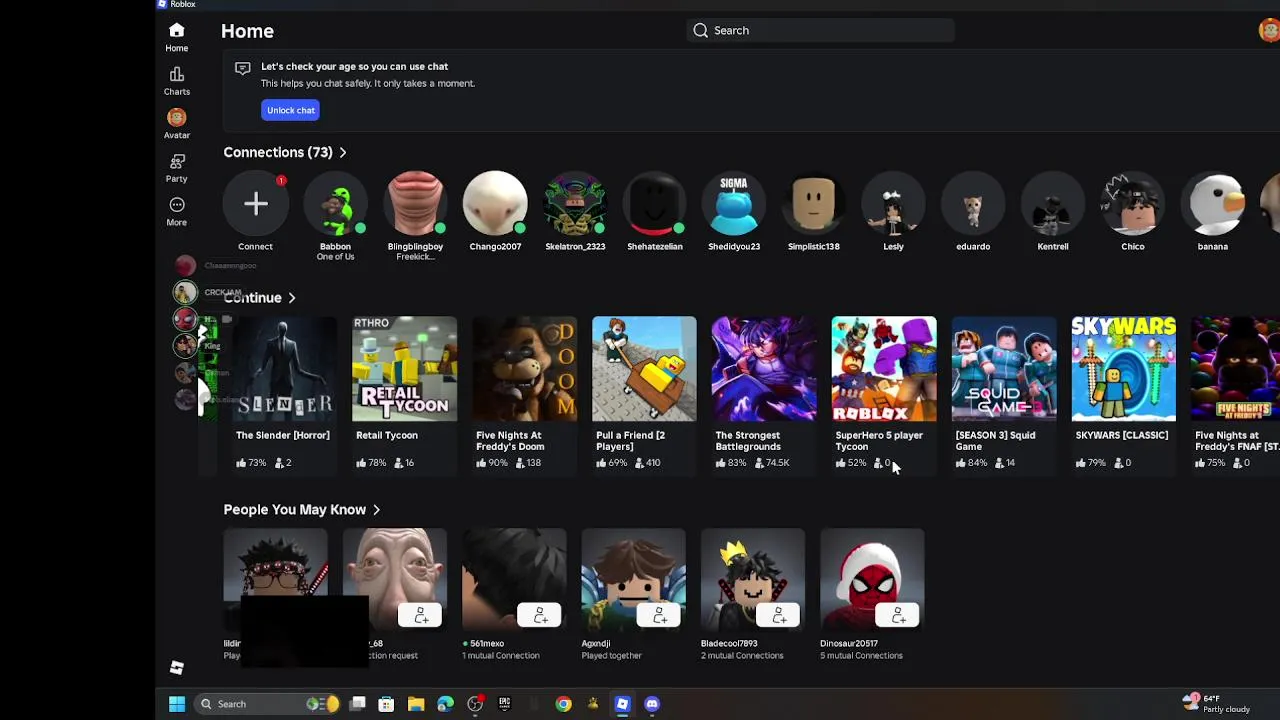
Task: Click the Unlock chat button
Action: click(291, 110)
